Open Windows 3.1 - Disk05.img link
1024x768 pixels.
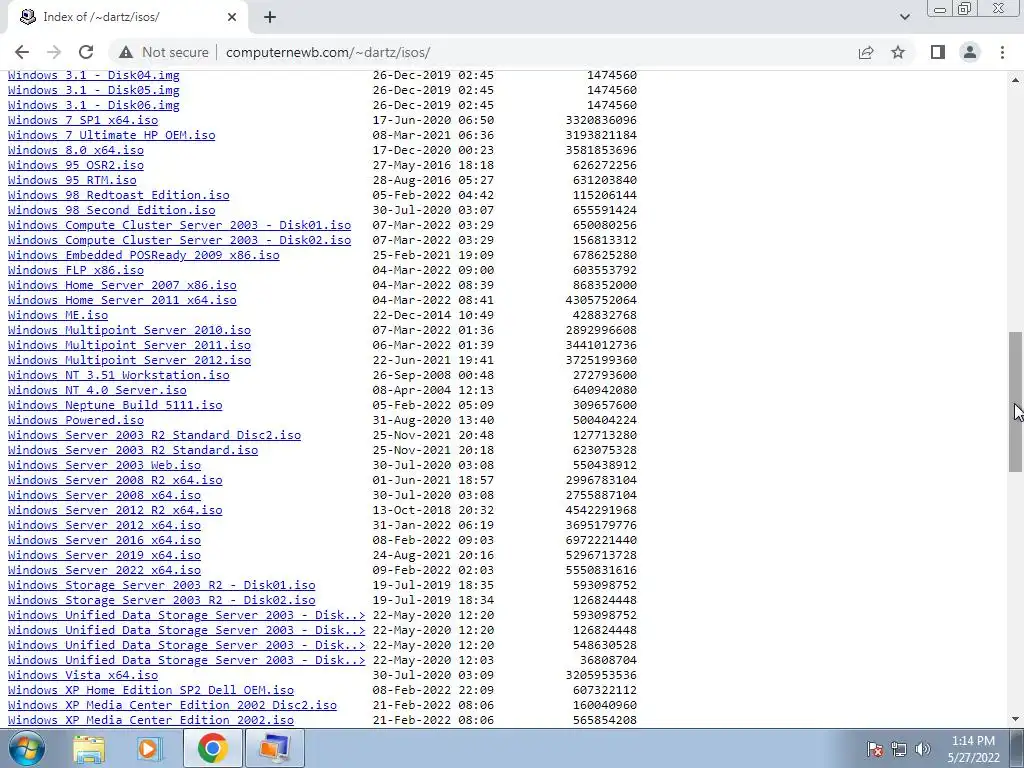[x=93, y=90]
